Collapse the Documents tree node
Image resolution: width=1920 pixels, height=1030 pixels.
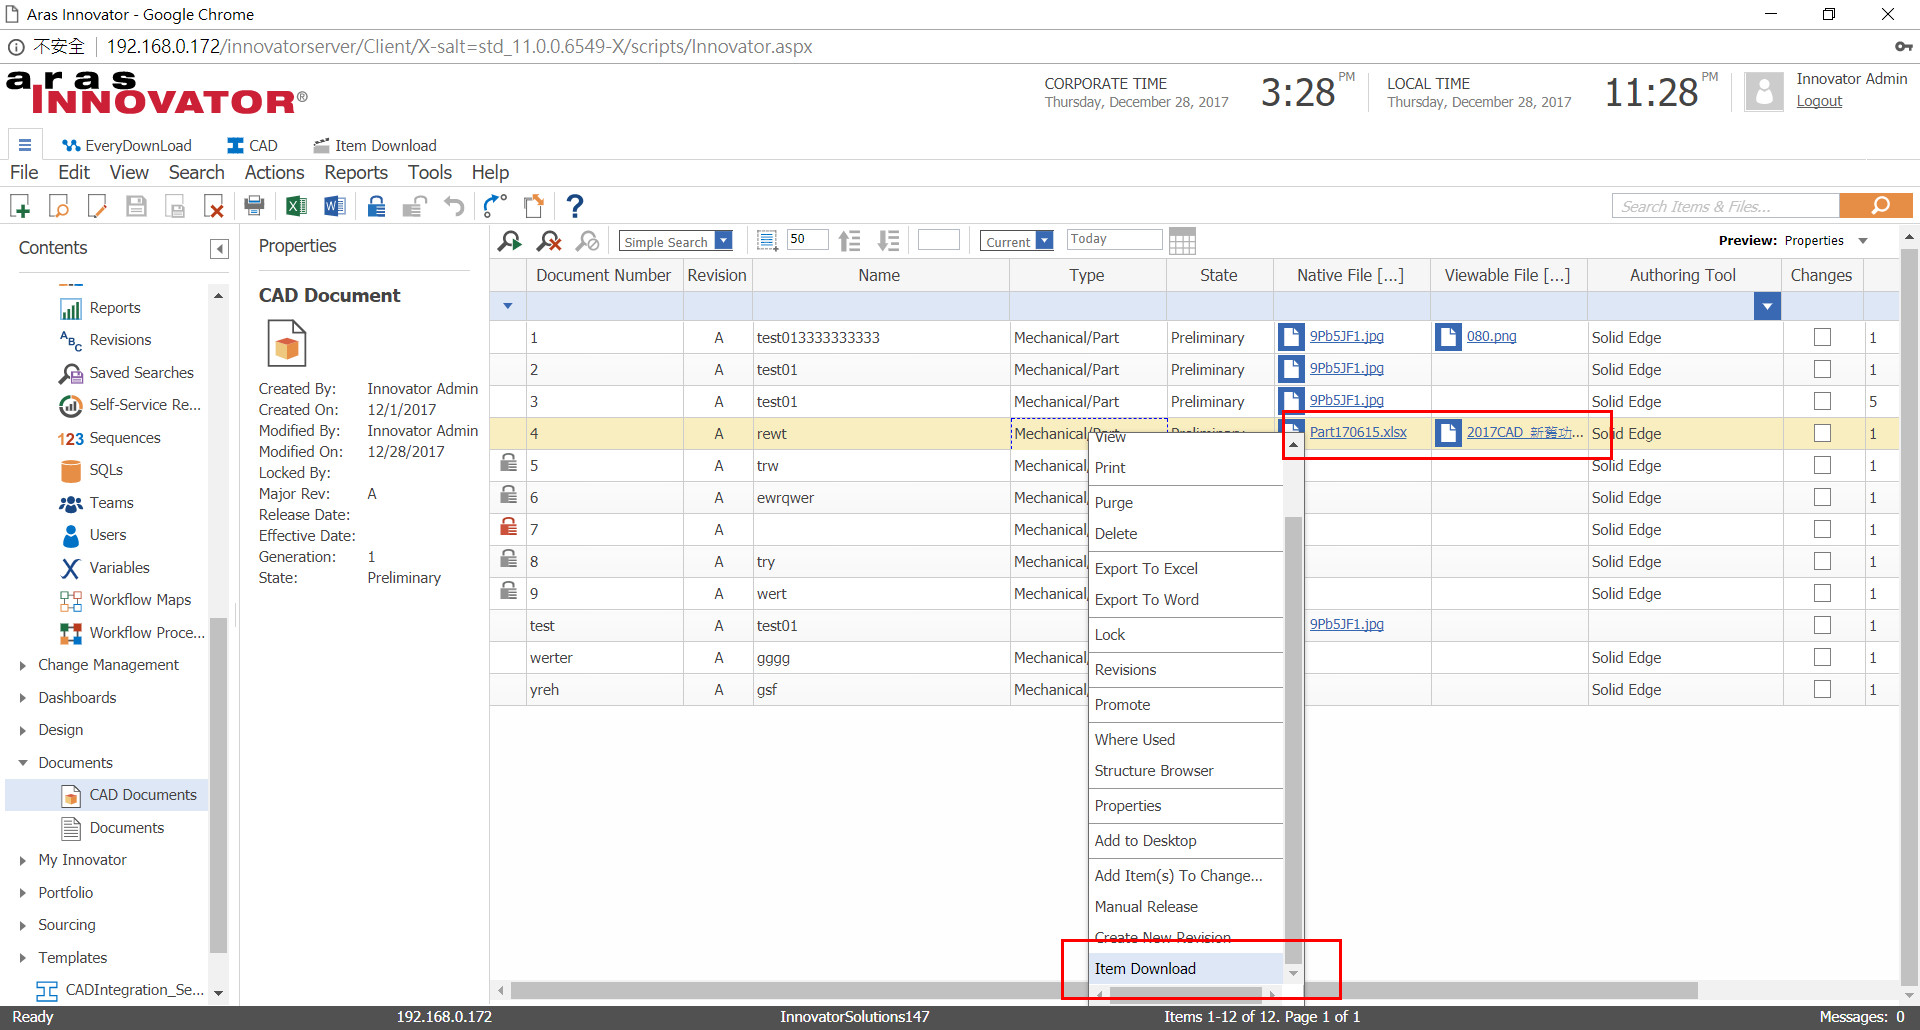pos(23,763)
